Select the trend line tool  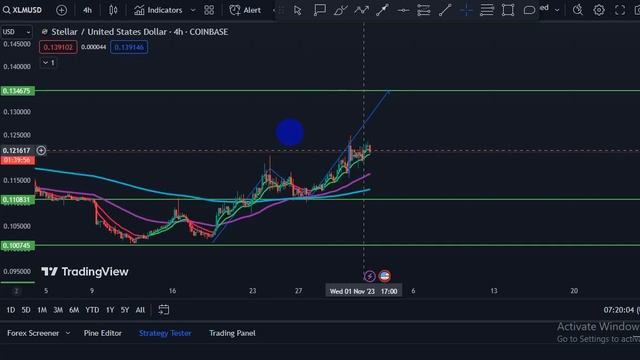coord(445,10)
